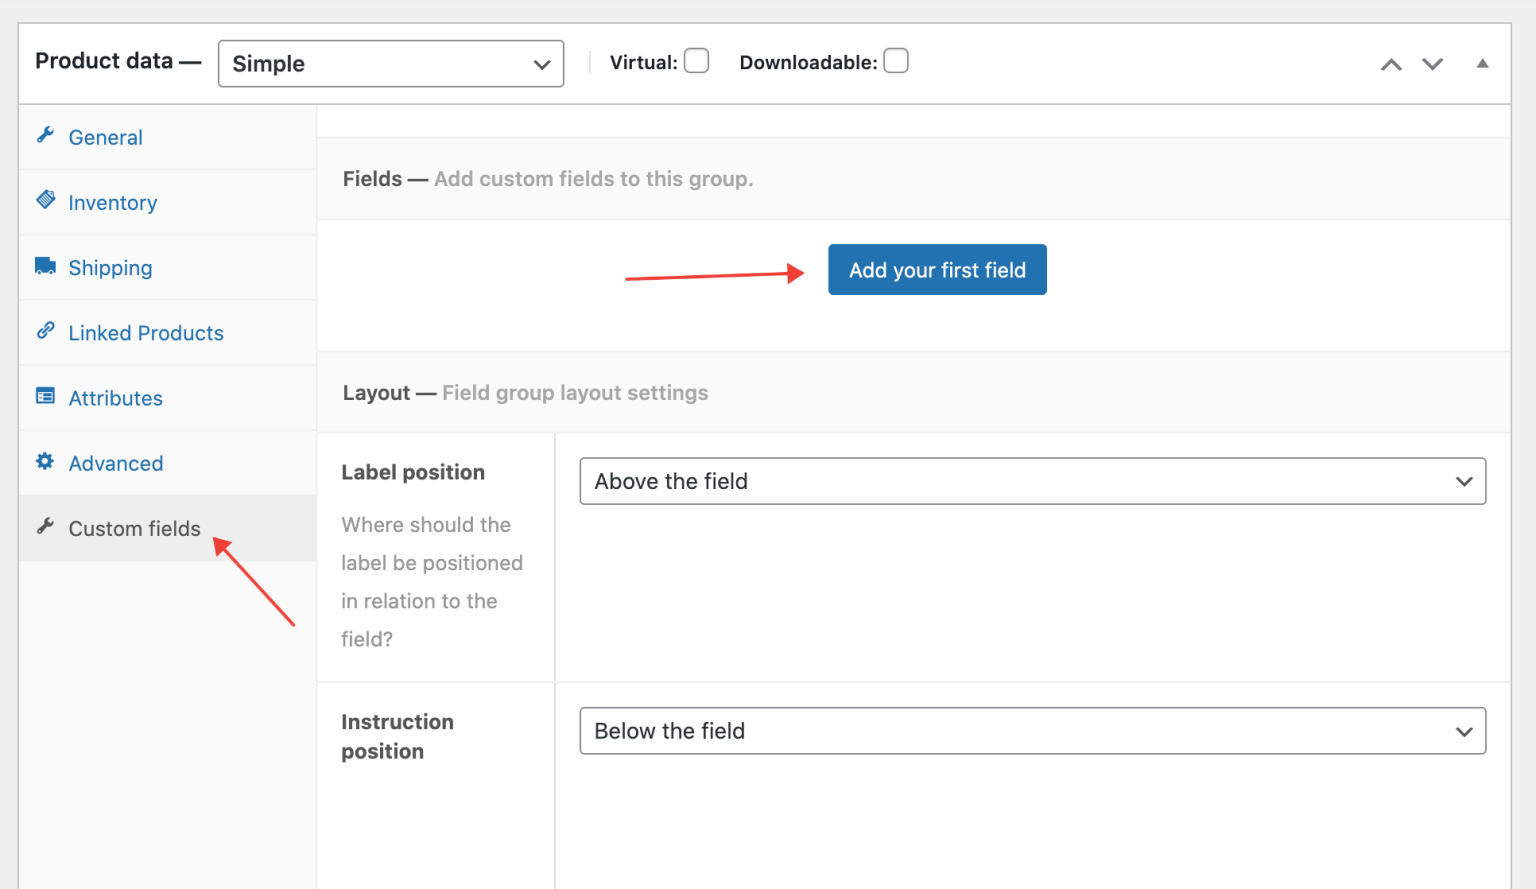Open the Custom fields tab
Viewport: 1536px width, 889px height.
click(x=133, y=528)
